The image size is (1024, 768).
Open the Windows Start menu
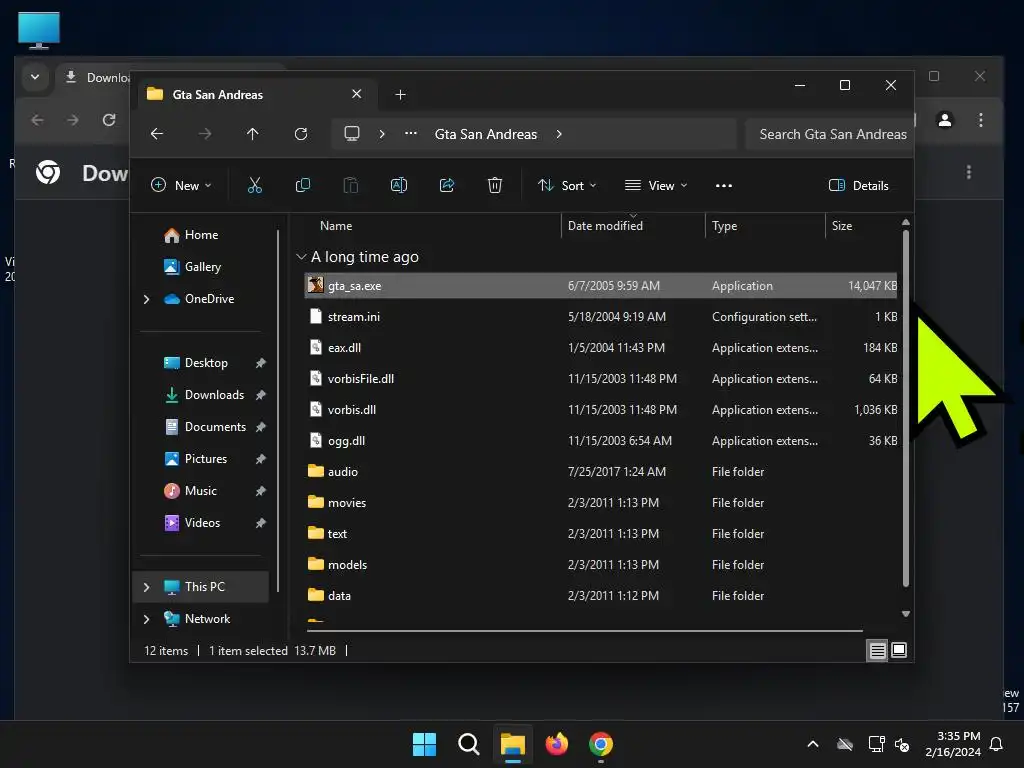tap(424, 744)
